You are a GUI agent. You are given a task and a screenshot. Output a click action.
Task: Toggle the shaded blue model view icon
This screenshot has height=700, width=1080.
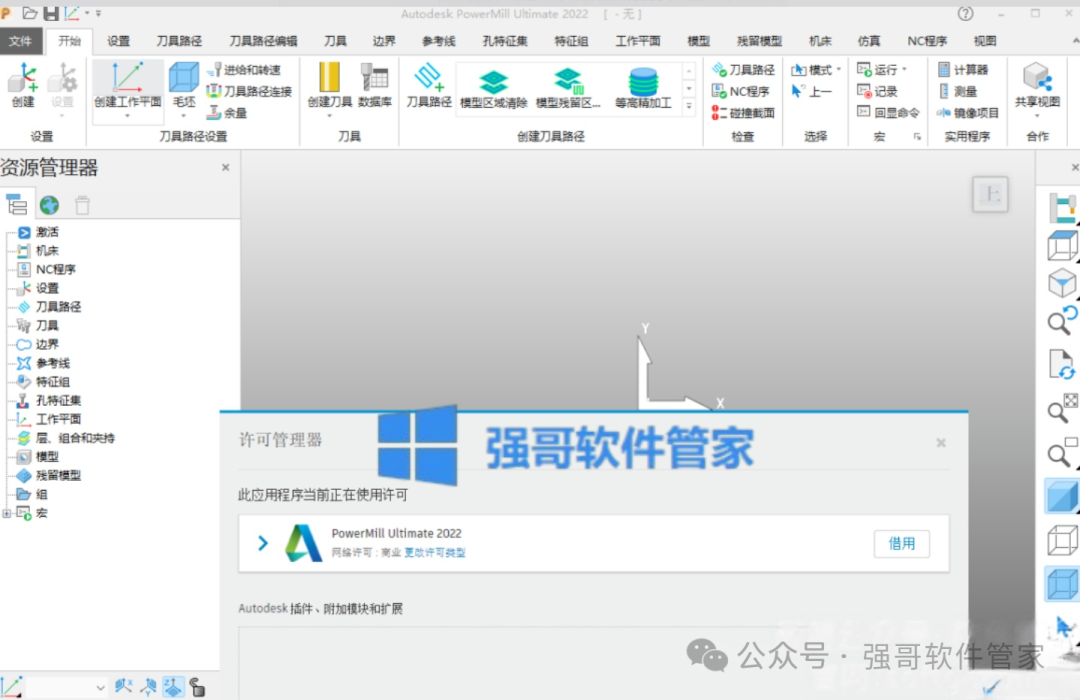pyautogui.click(x=1061, y=496)
